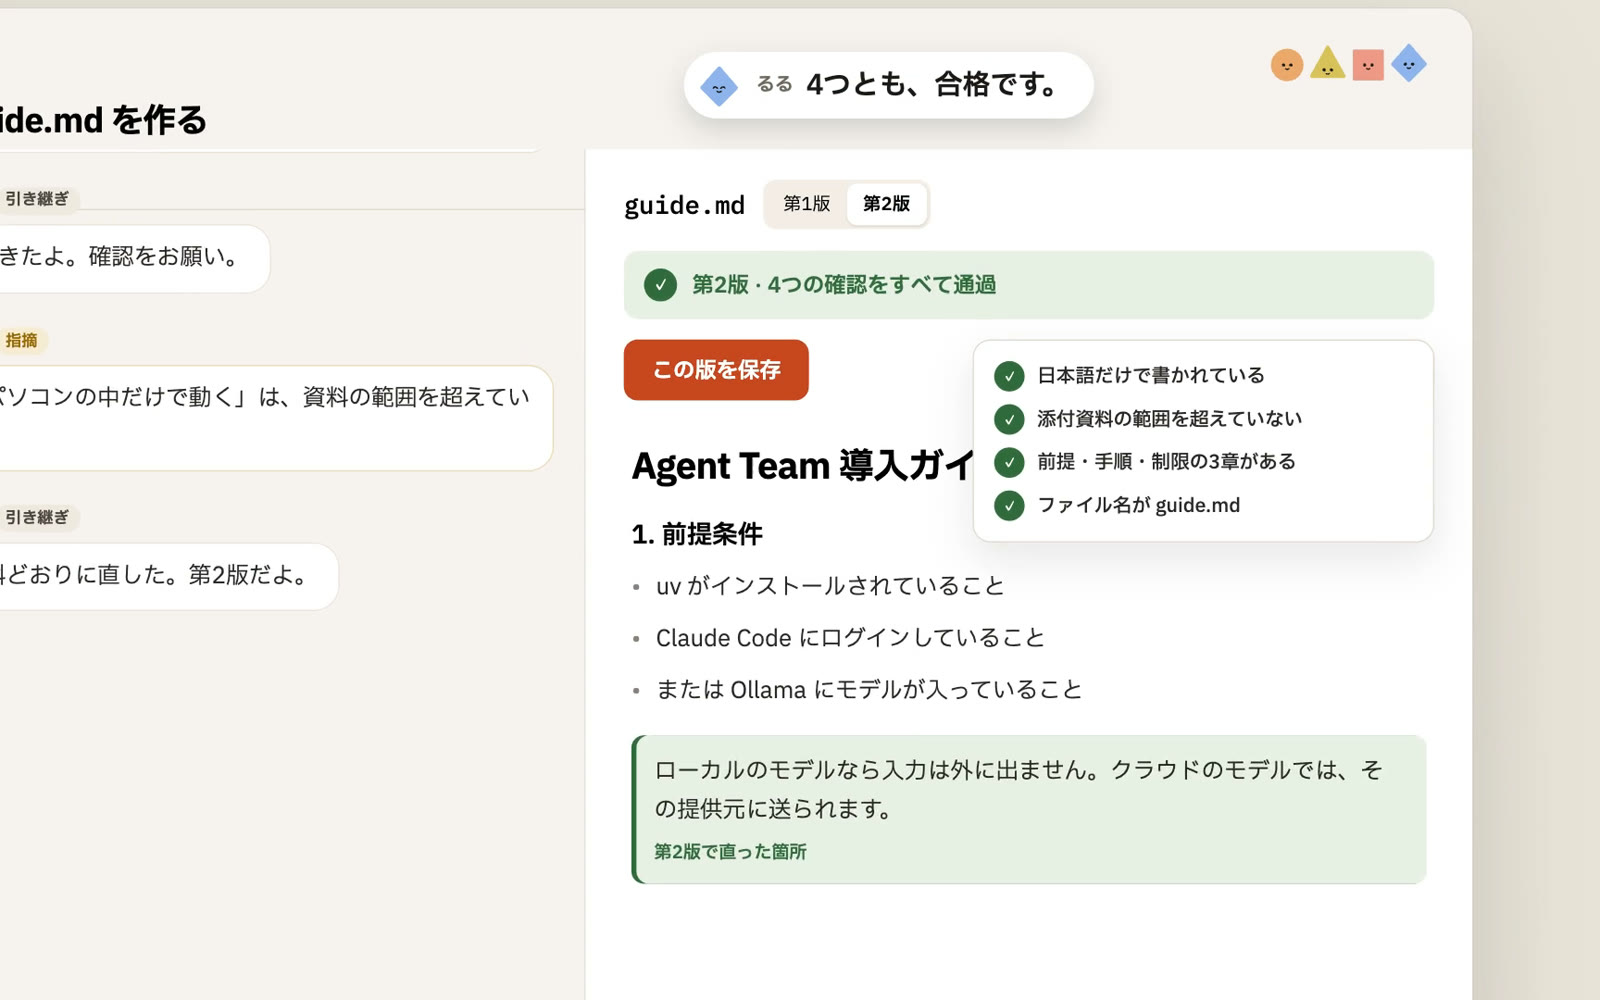
Task: Click the ローカルのモデルなら highlighted paragraph
Action: coord(1028,809)
